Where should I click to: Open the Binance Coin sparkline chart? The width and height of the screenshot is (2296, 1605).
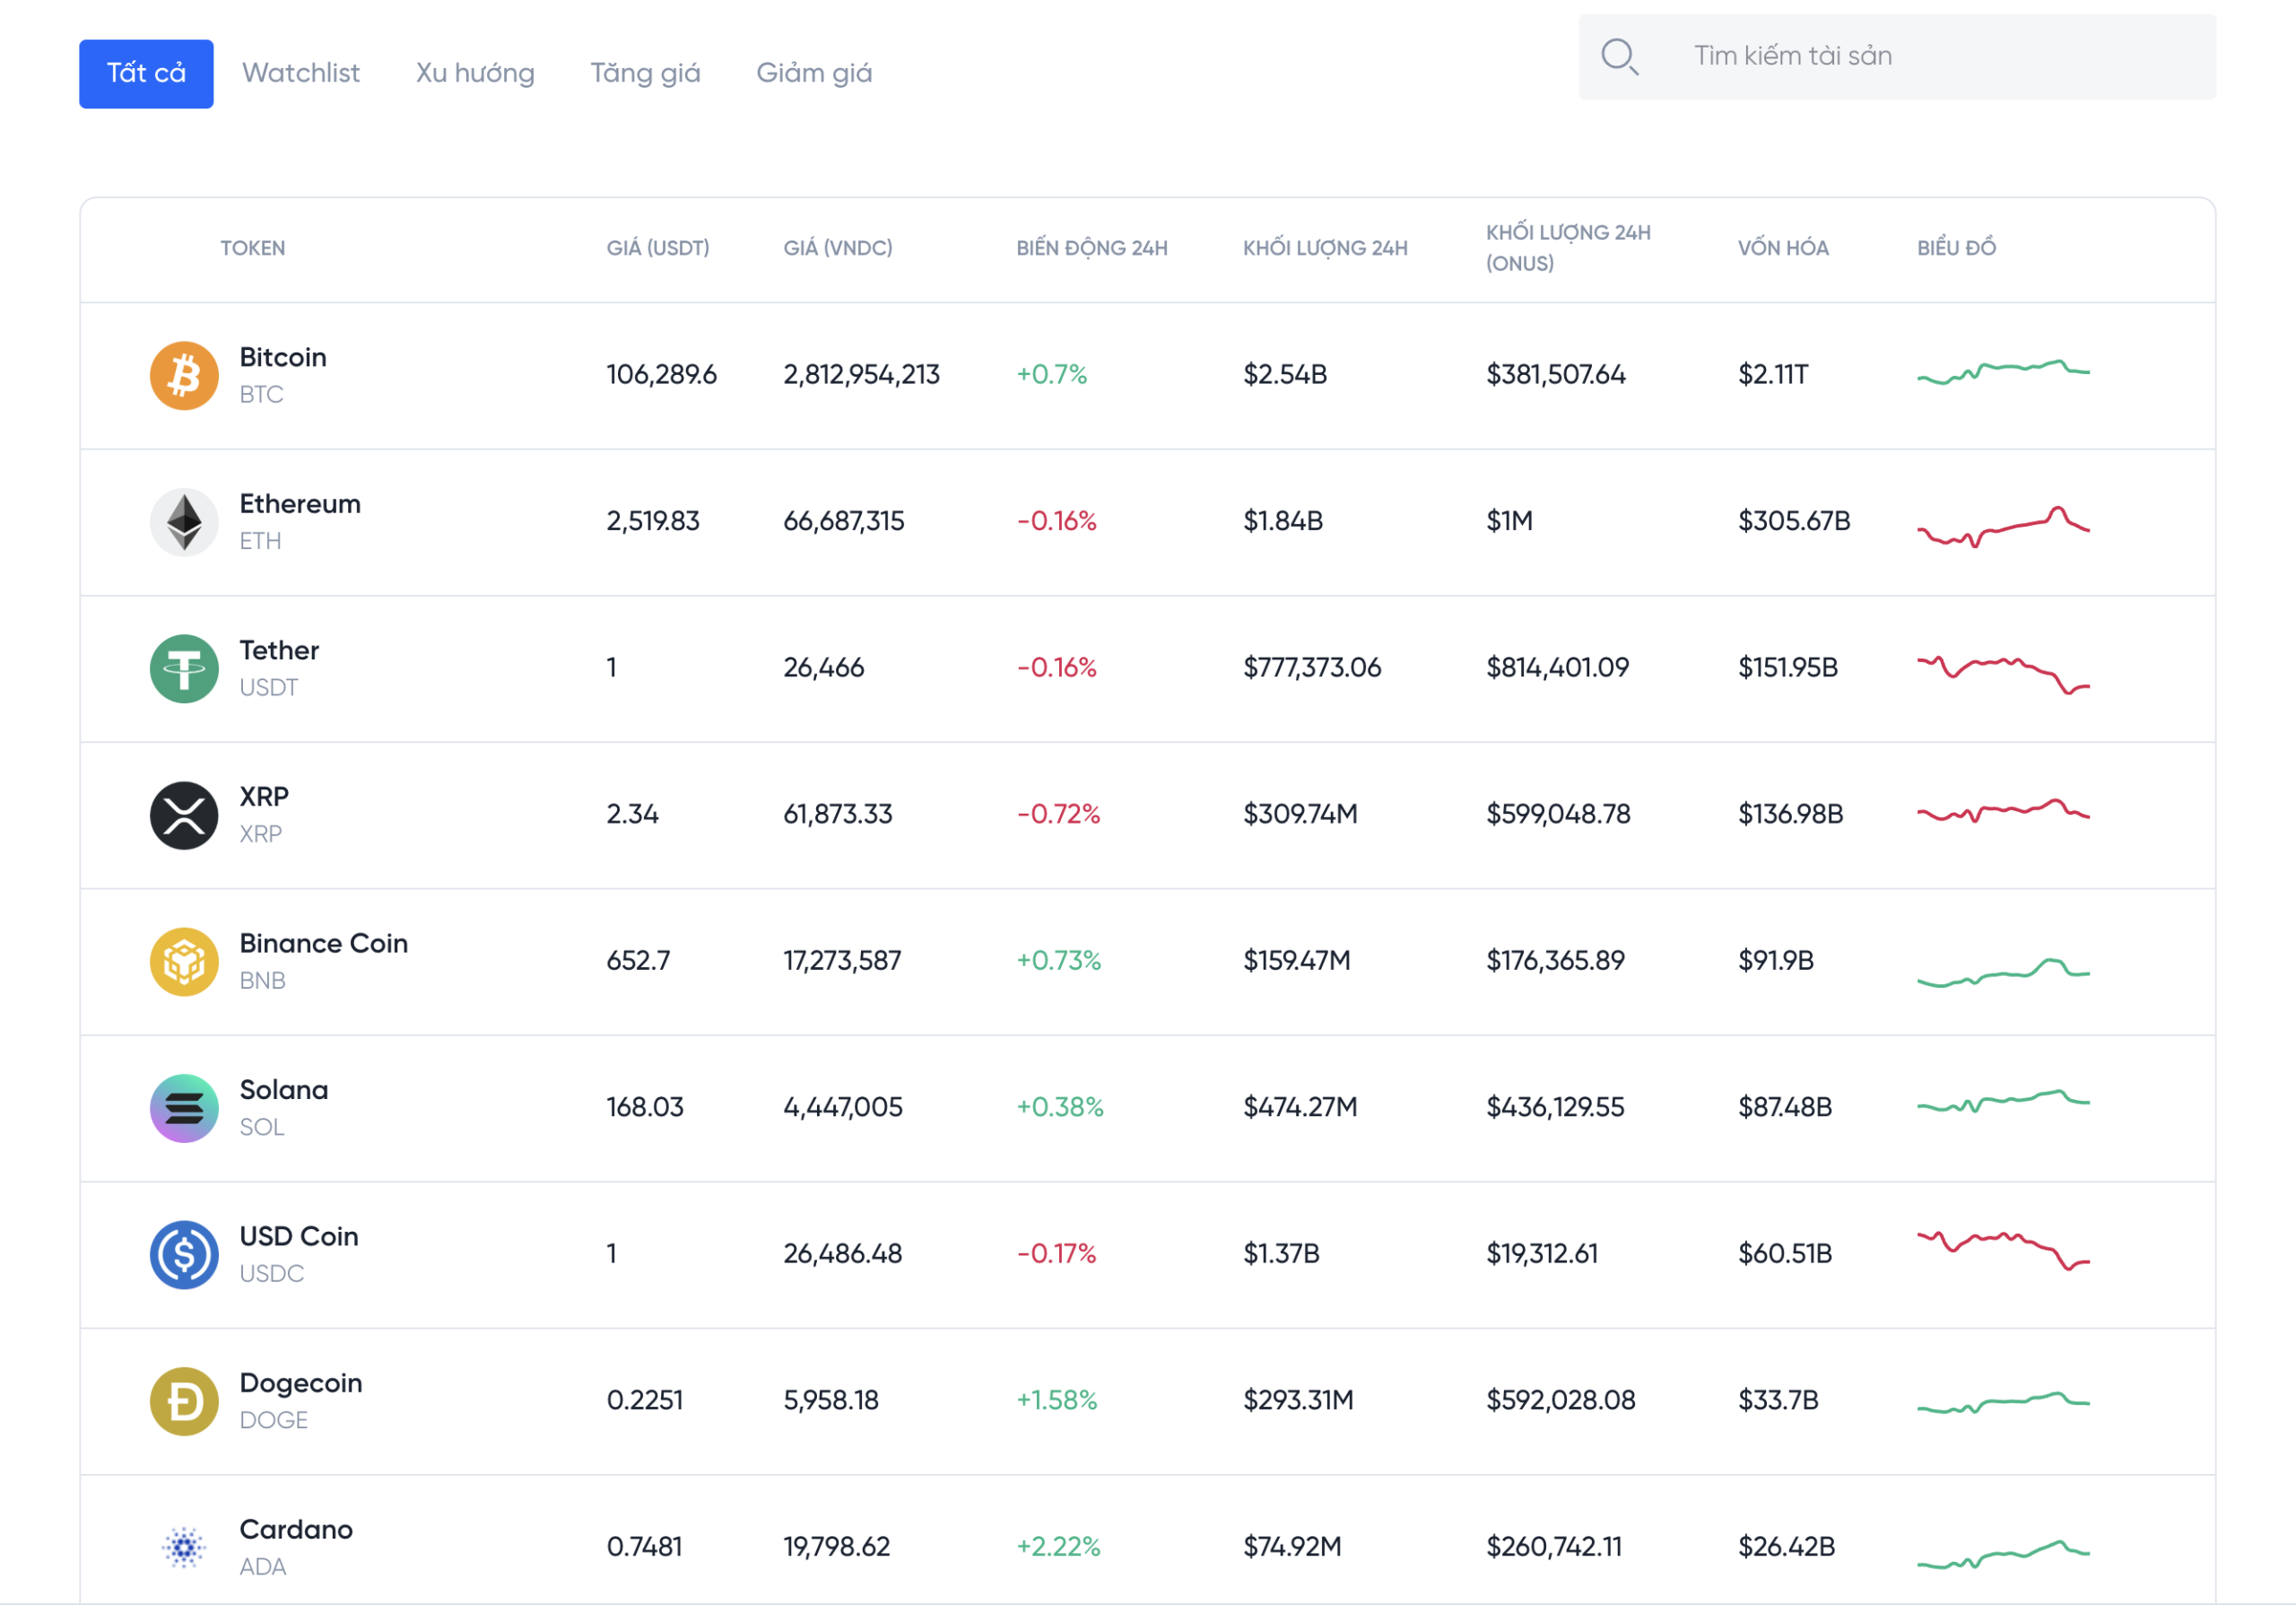pos(2003,972)
